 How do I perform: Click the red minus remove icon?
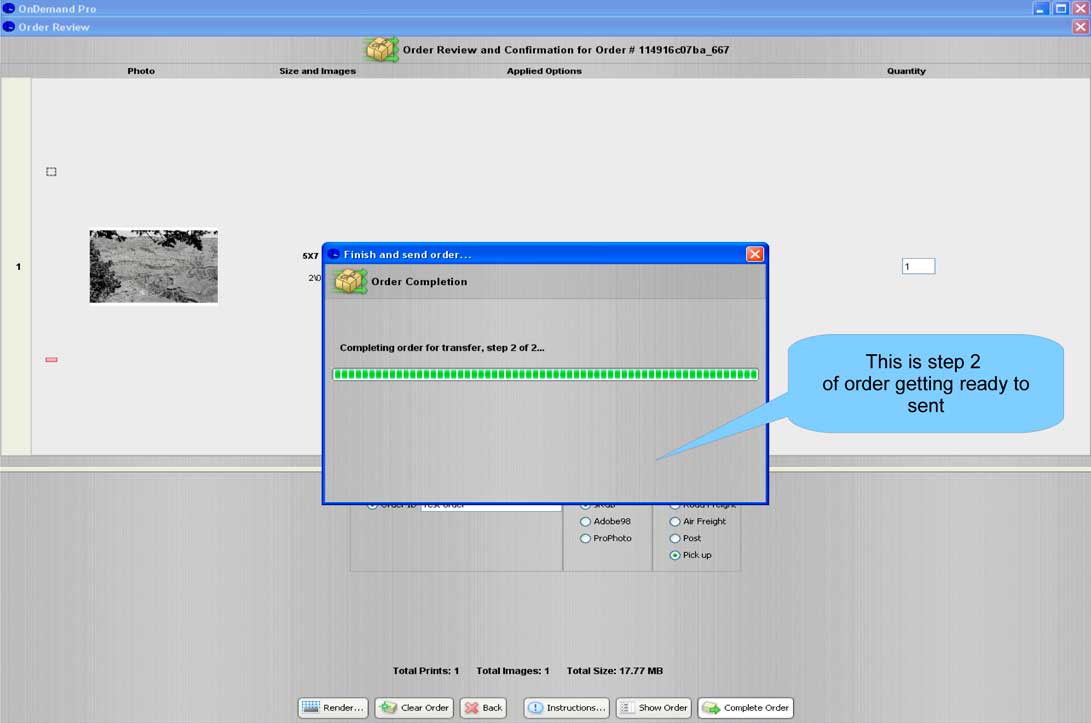[51, 359]
